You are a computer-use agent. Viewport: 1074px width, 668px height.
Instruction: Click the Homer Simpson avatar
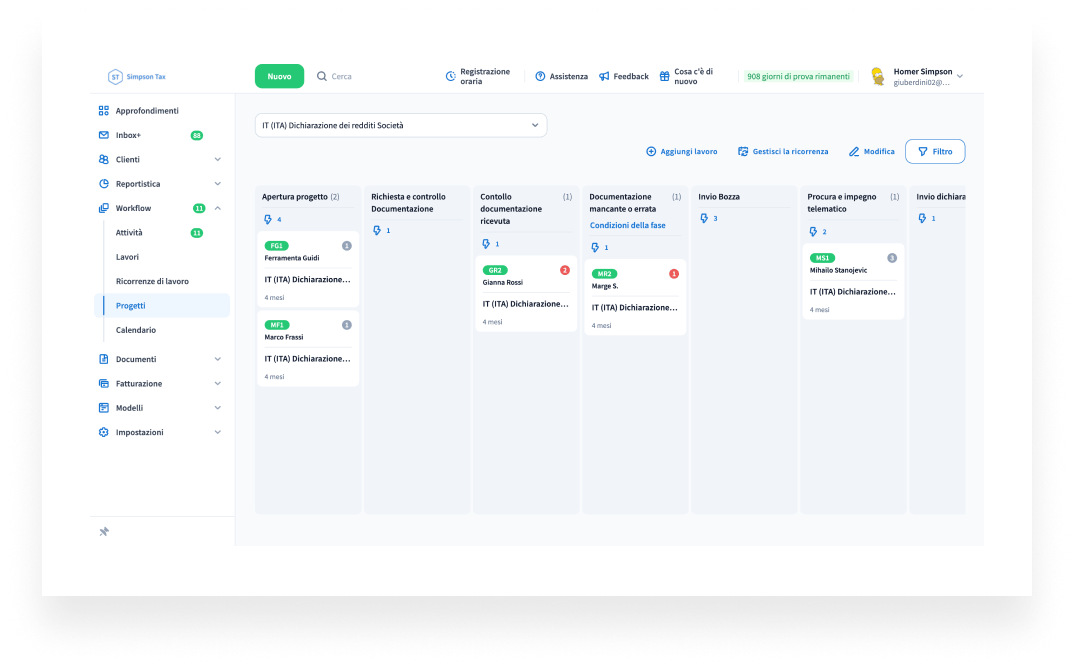point(877,77)
